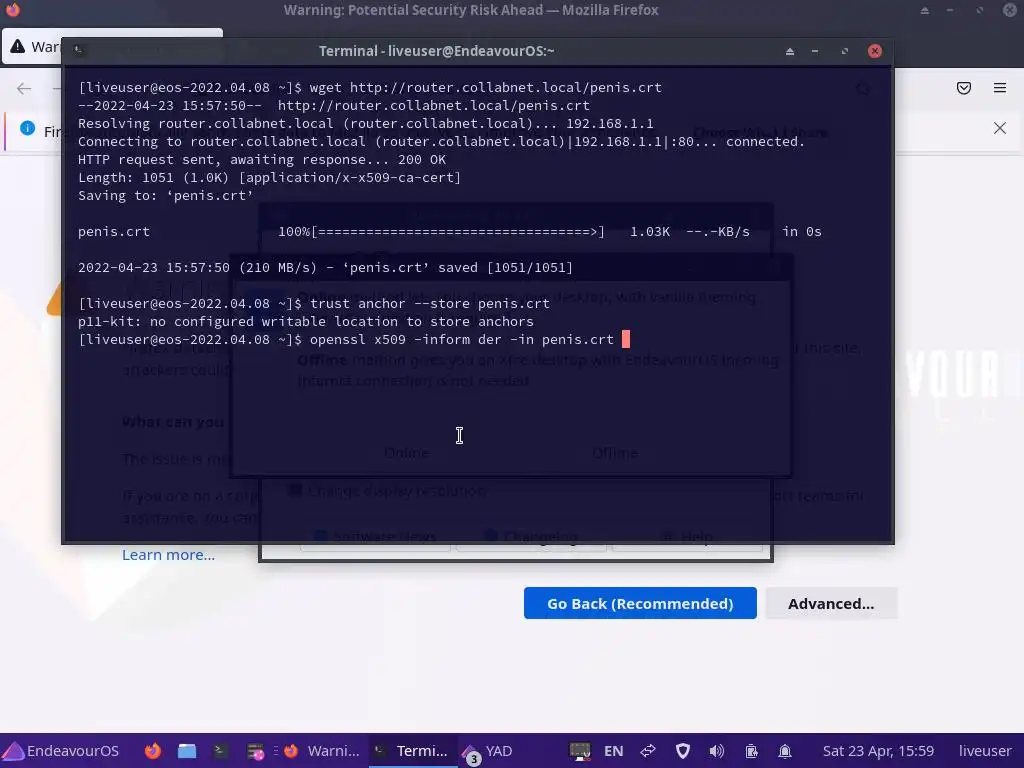Click the 'Saving to: penis.crt' line
1024x768 pixels.
(165, 195)
